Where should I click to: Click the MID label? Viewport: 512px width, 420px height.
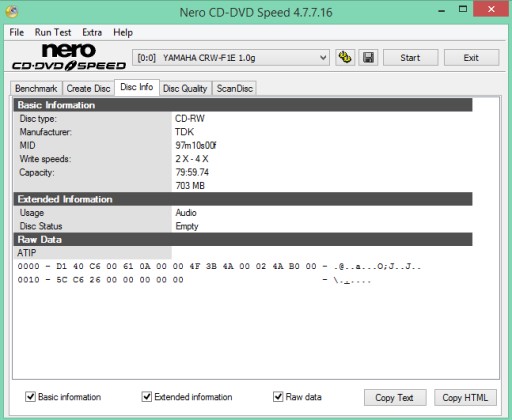point(27,145)
